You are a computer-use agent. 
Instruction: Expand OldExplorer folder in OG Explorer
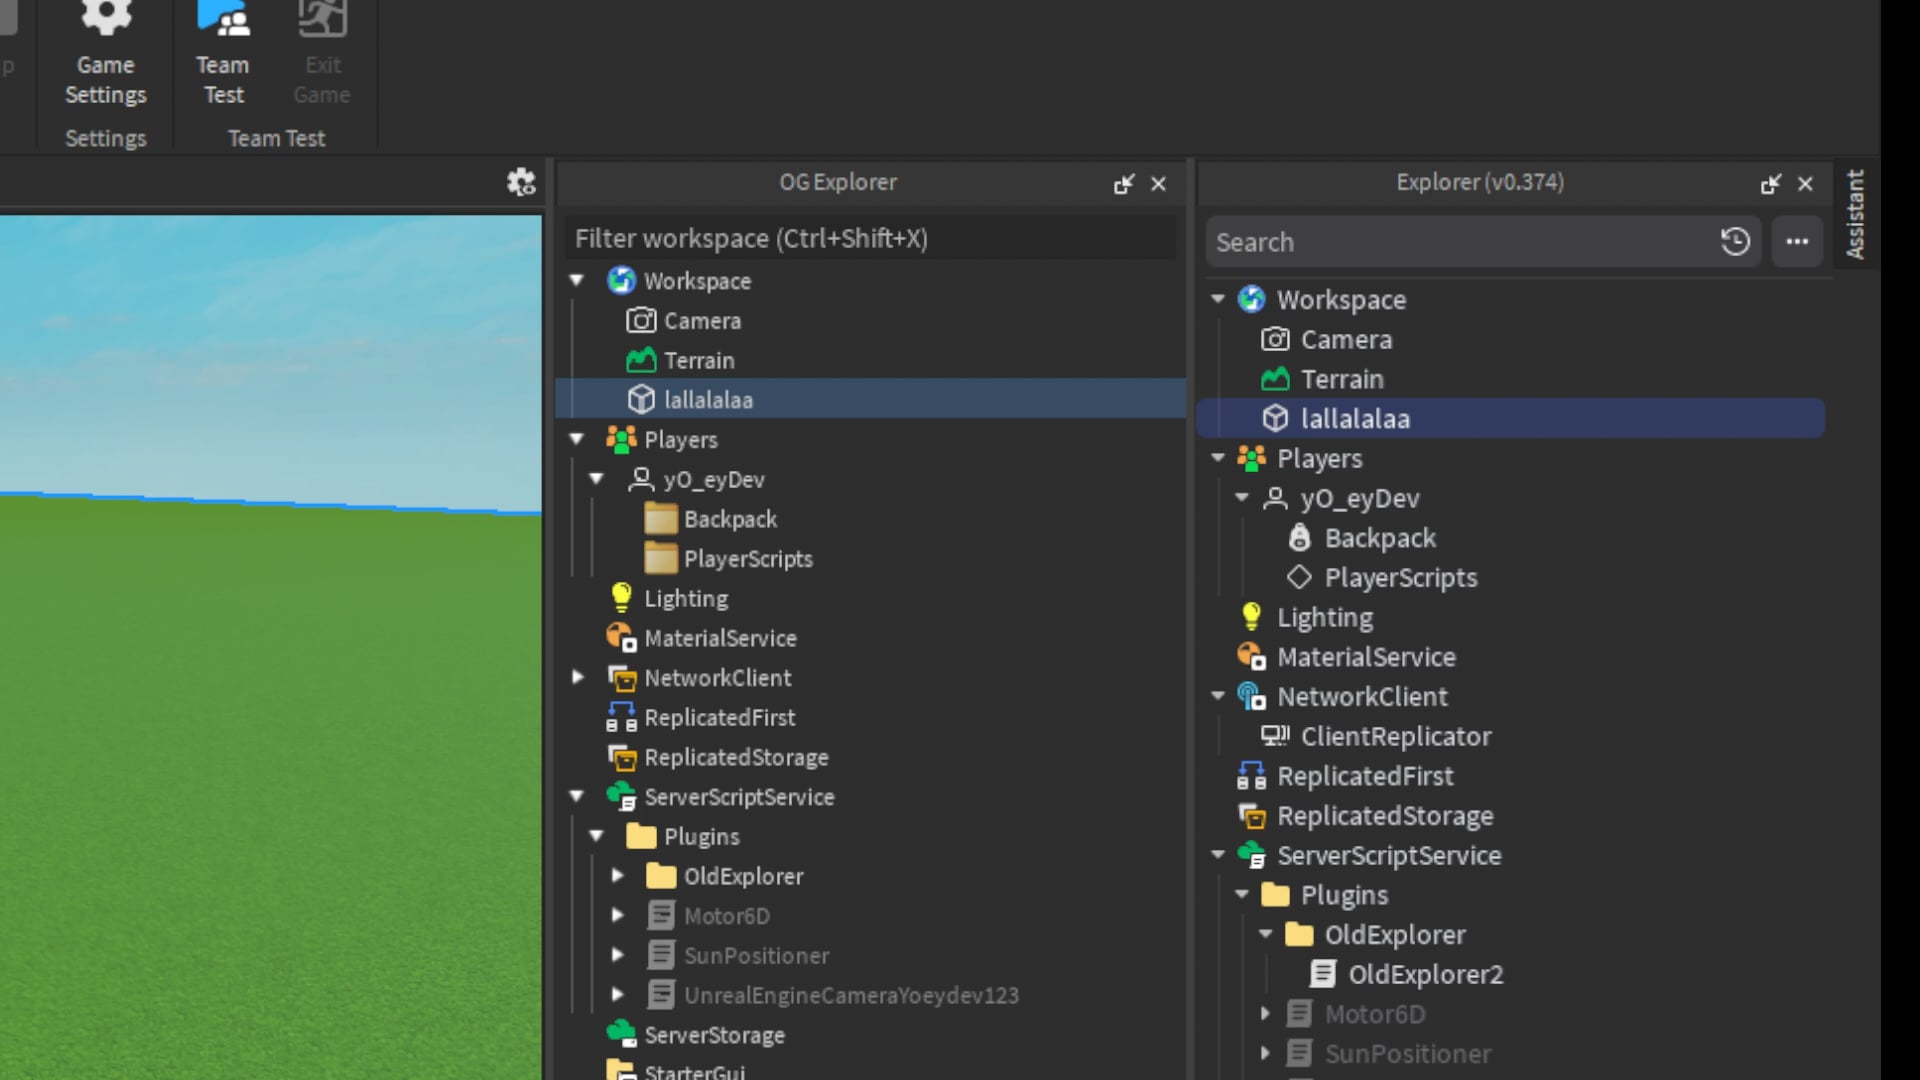(x=617, y=876)
